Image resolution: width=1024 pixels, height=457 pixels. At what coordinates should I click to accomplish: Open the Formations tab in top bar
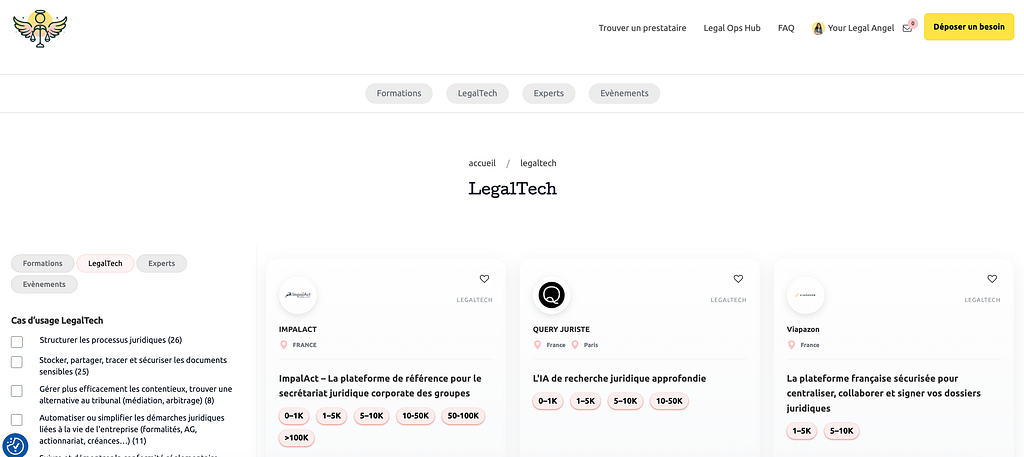click(399, 93)
